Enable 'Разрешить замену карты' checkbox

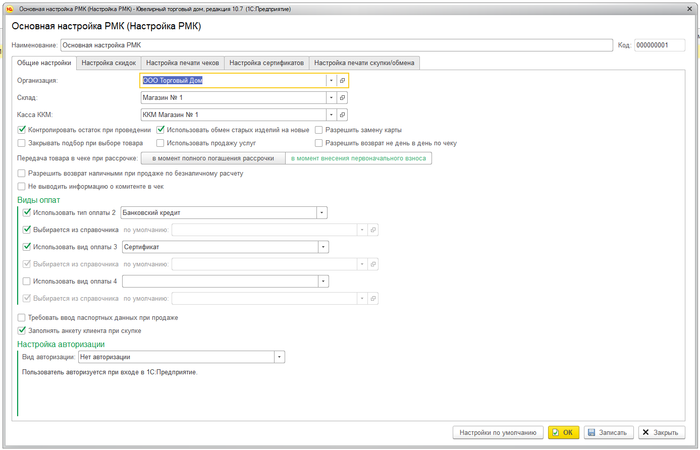click(319, 129)
